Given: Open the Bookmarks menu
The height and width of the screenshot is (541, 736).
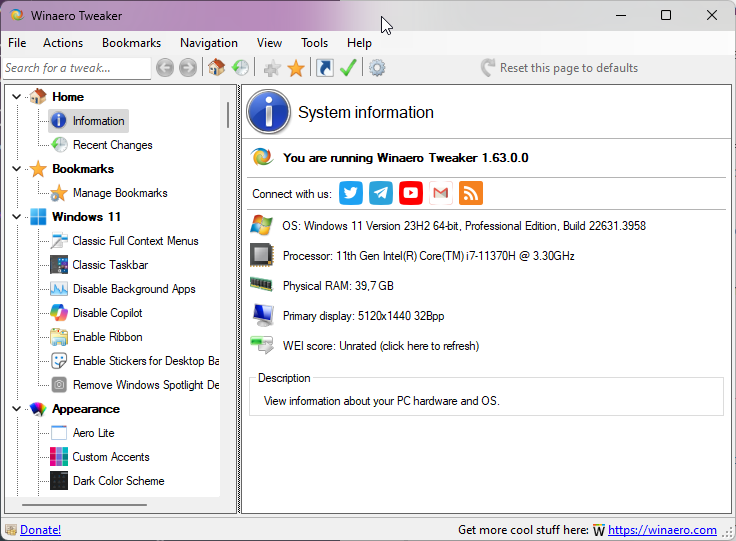Looking at the screenshot, I should (x=131, y=43).
